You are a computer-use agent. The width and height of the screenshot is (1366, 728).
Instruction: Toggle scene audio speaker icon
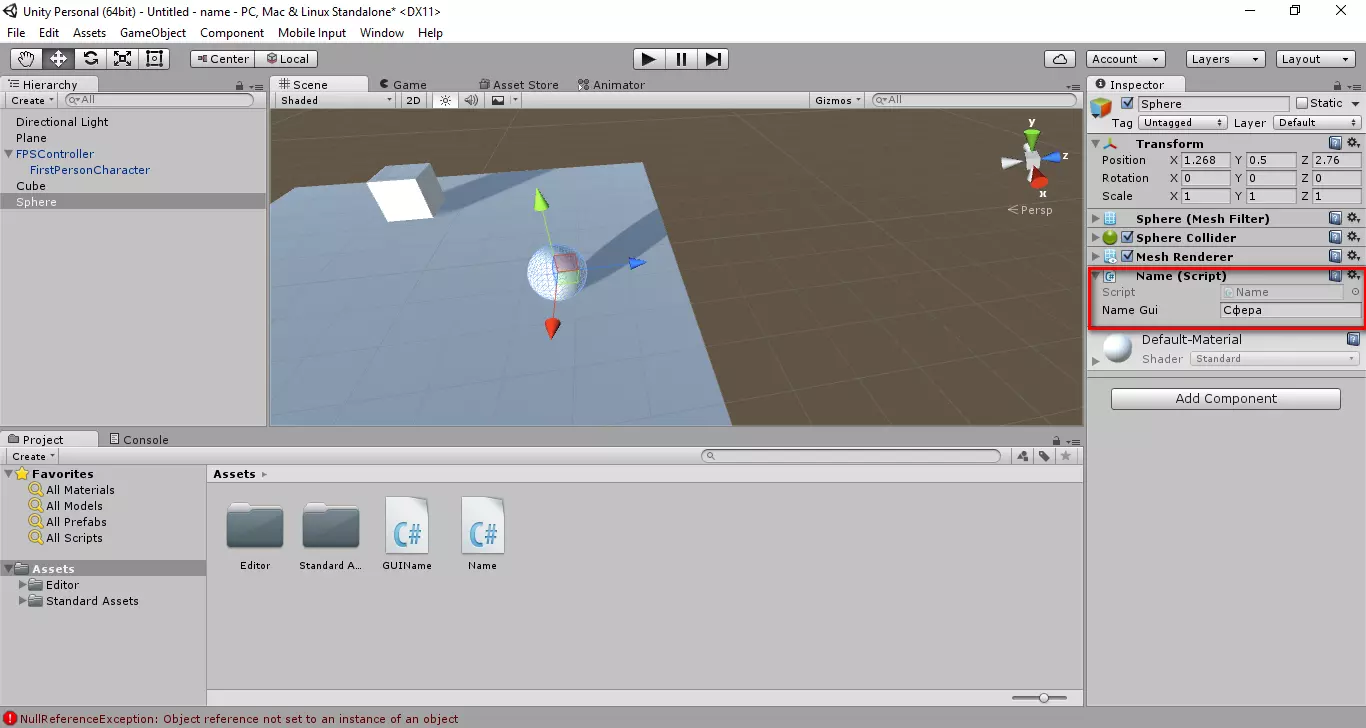471,100
